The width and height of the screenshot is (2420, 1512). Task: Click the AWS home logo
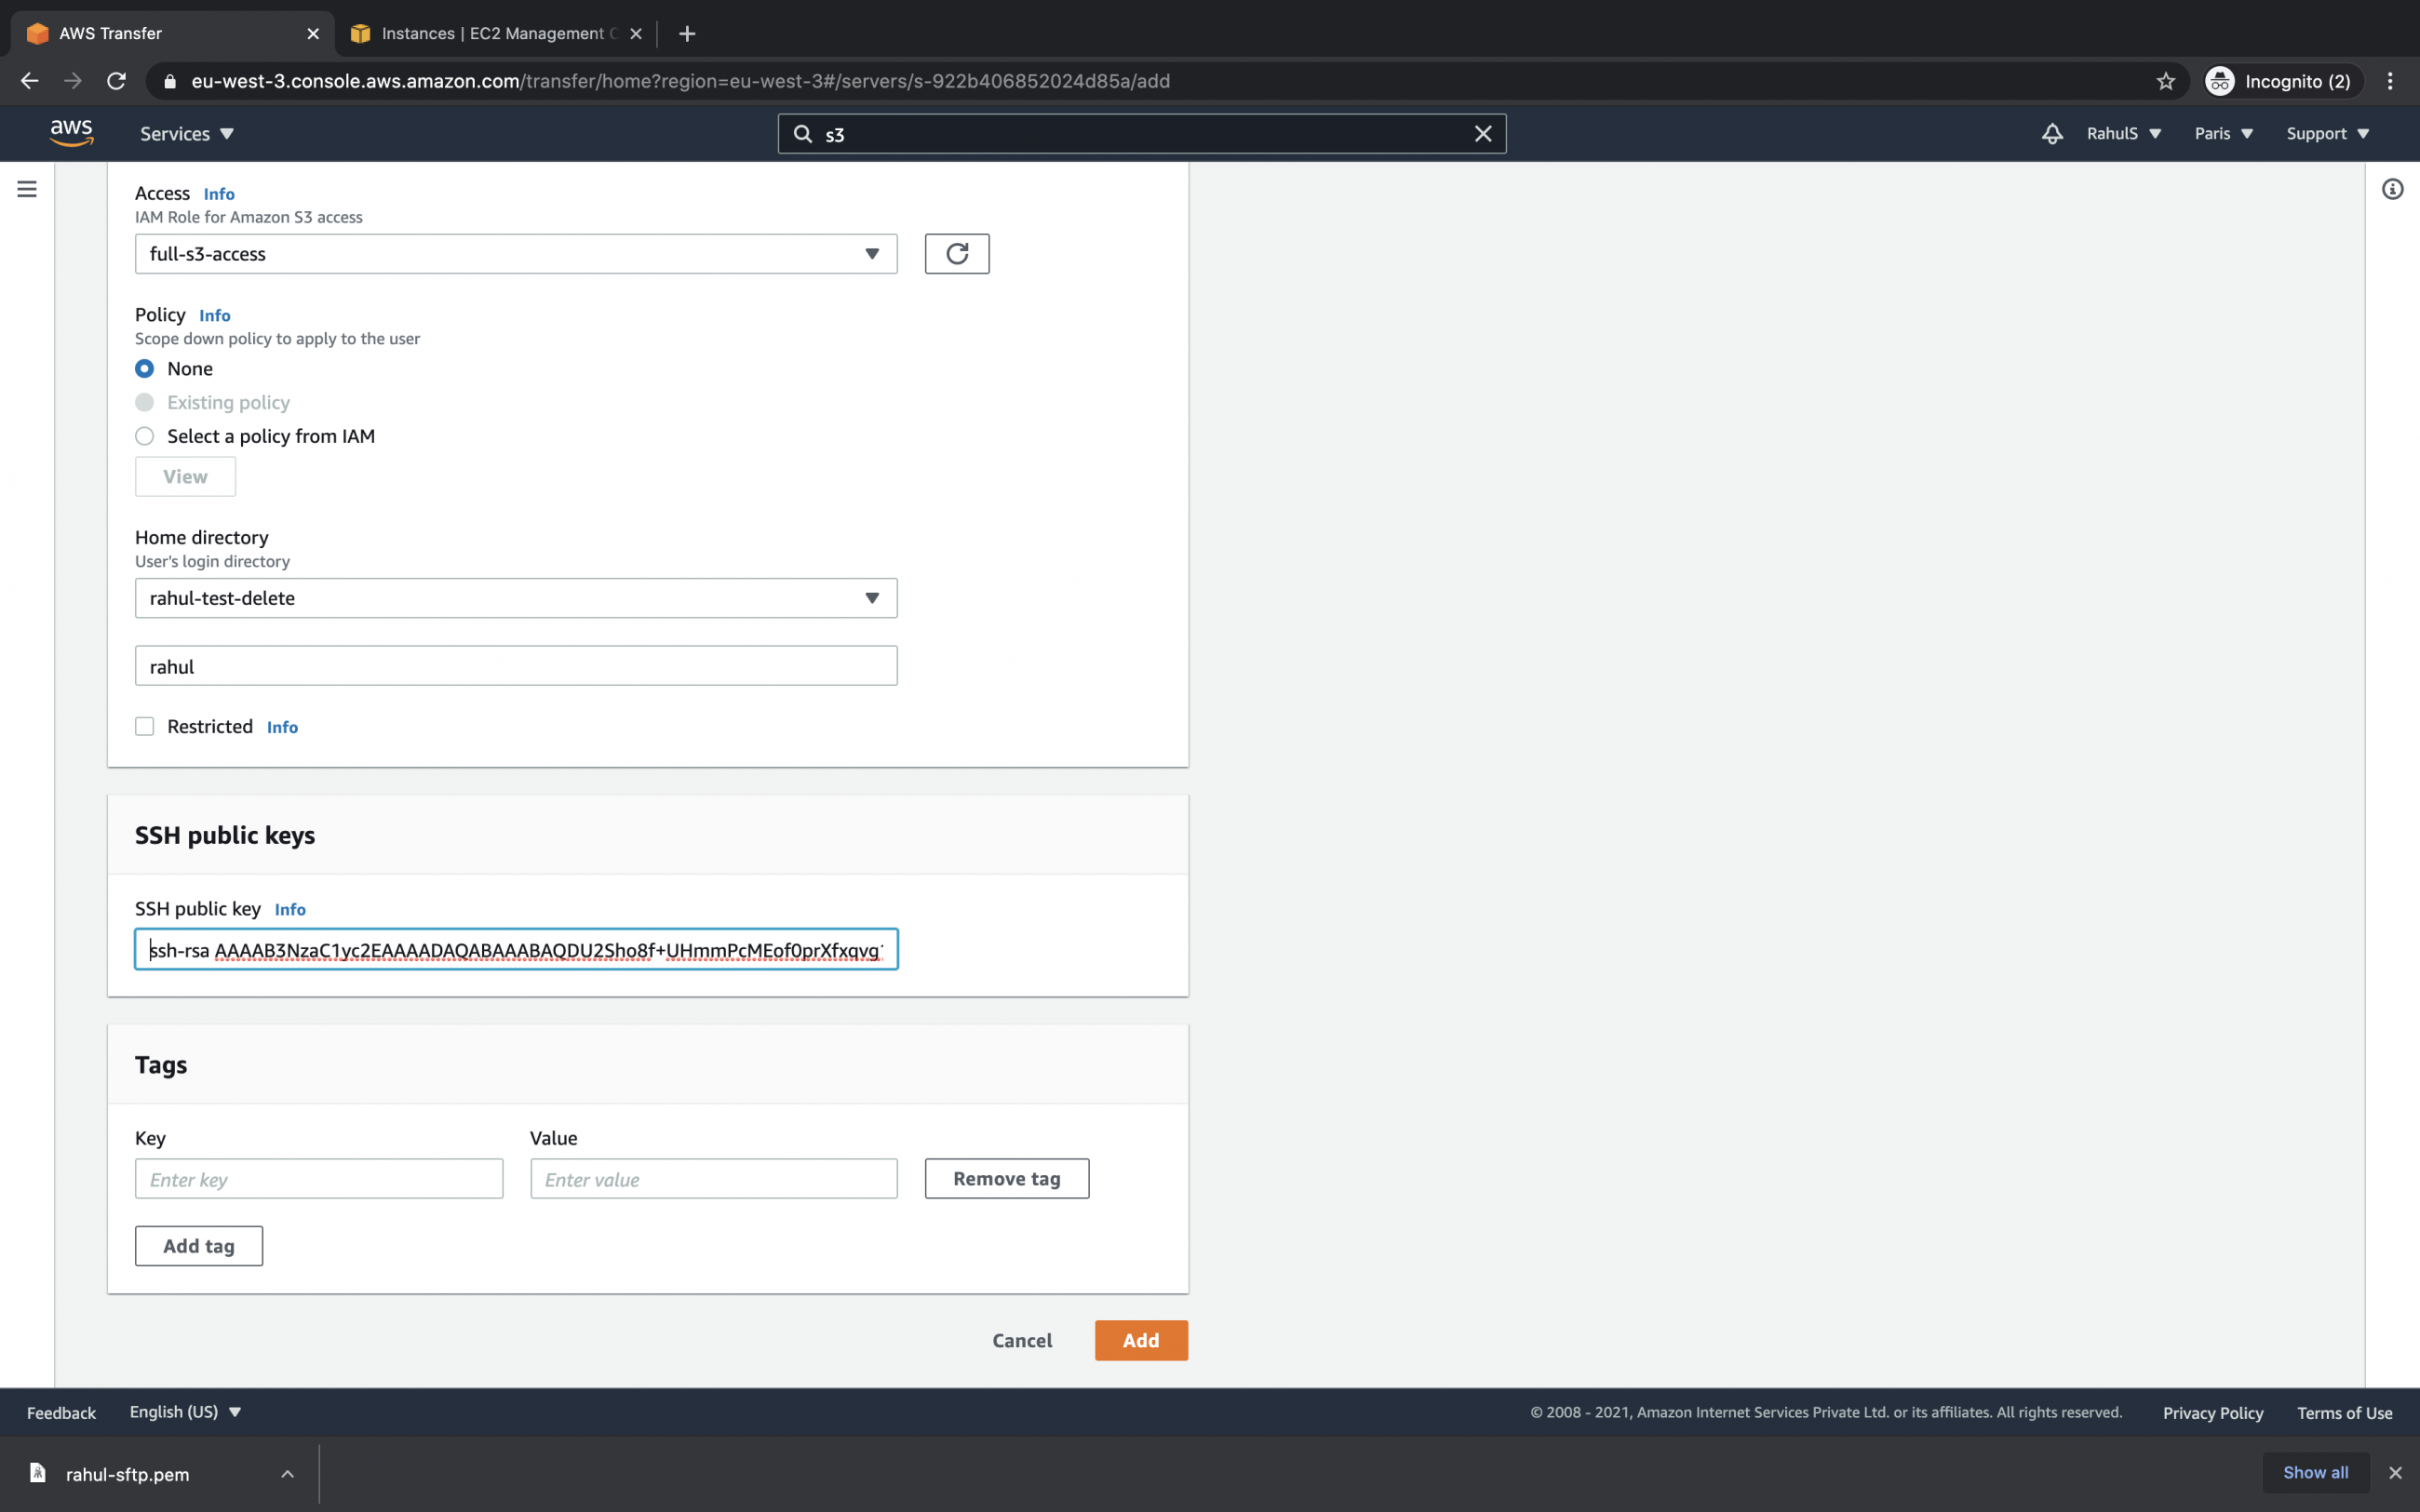click(x=71, y=132)
